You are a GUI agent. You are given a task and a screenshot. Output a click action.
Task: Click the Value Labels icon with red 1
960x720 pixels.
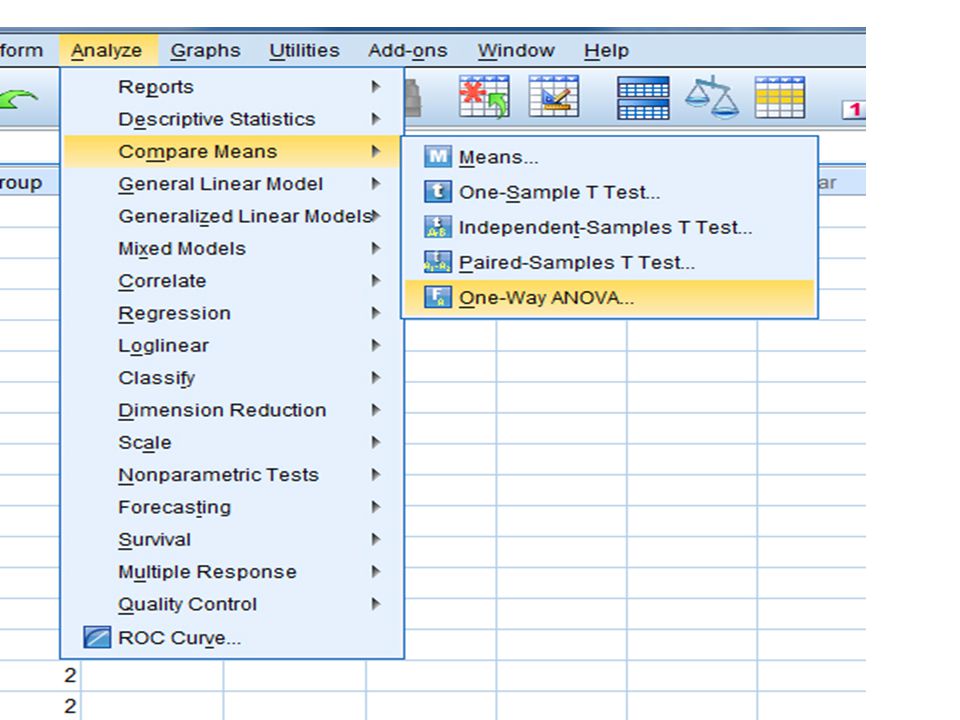(x=853, y=110)
